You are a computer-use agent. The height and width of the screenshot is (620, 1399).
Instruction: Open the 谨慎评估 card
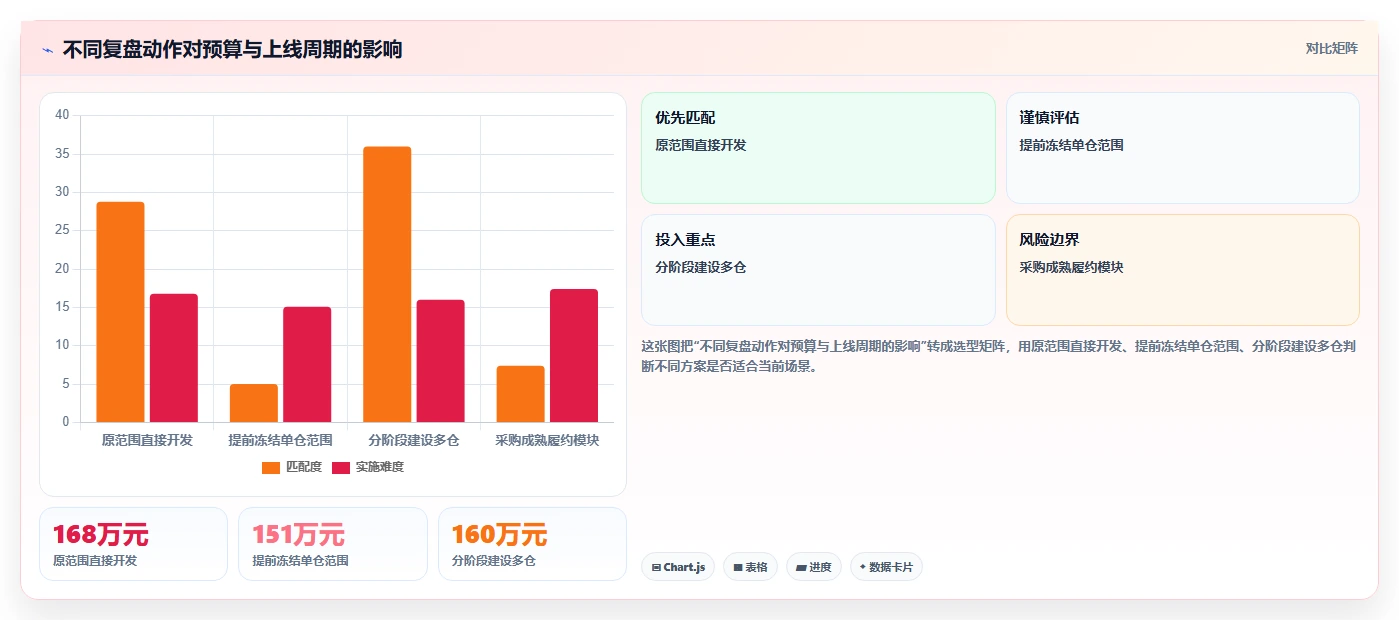pos(1183,148)
